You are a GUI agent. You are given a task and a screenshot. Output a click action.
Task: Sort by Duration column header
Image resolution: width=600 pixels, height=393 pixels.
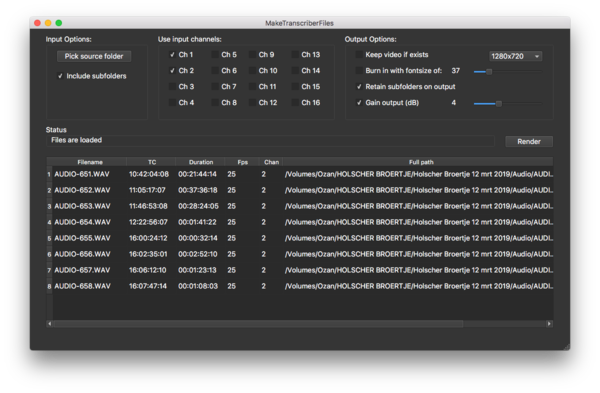201,162
